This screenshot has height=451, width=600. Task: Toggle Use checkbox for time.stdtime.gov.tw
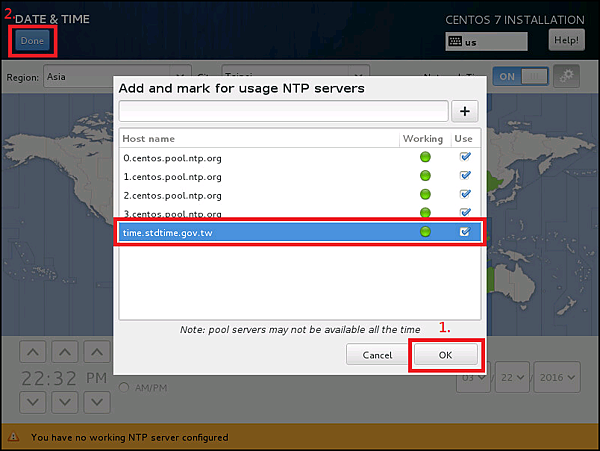pos(465,231)
